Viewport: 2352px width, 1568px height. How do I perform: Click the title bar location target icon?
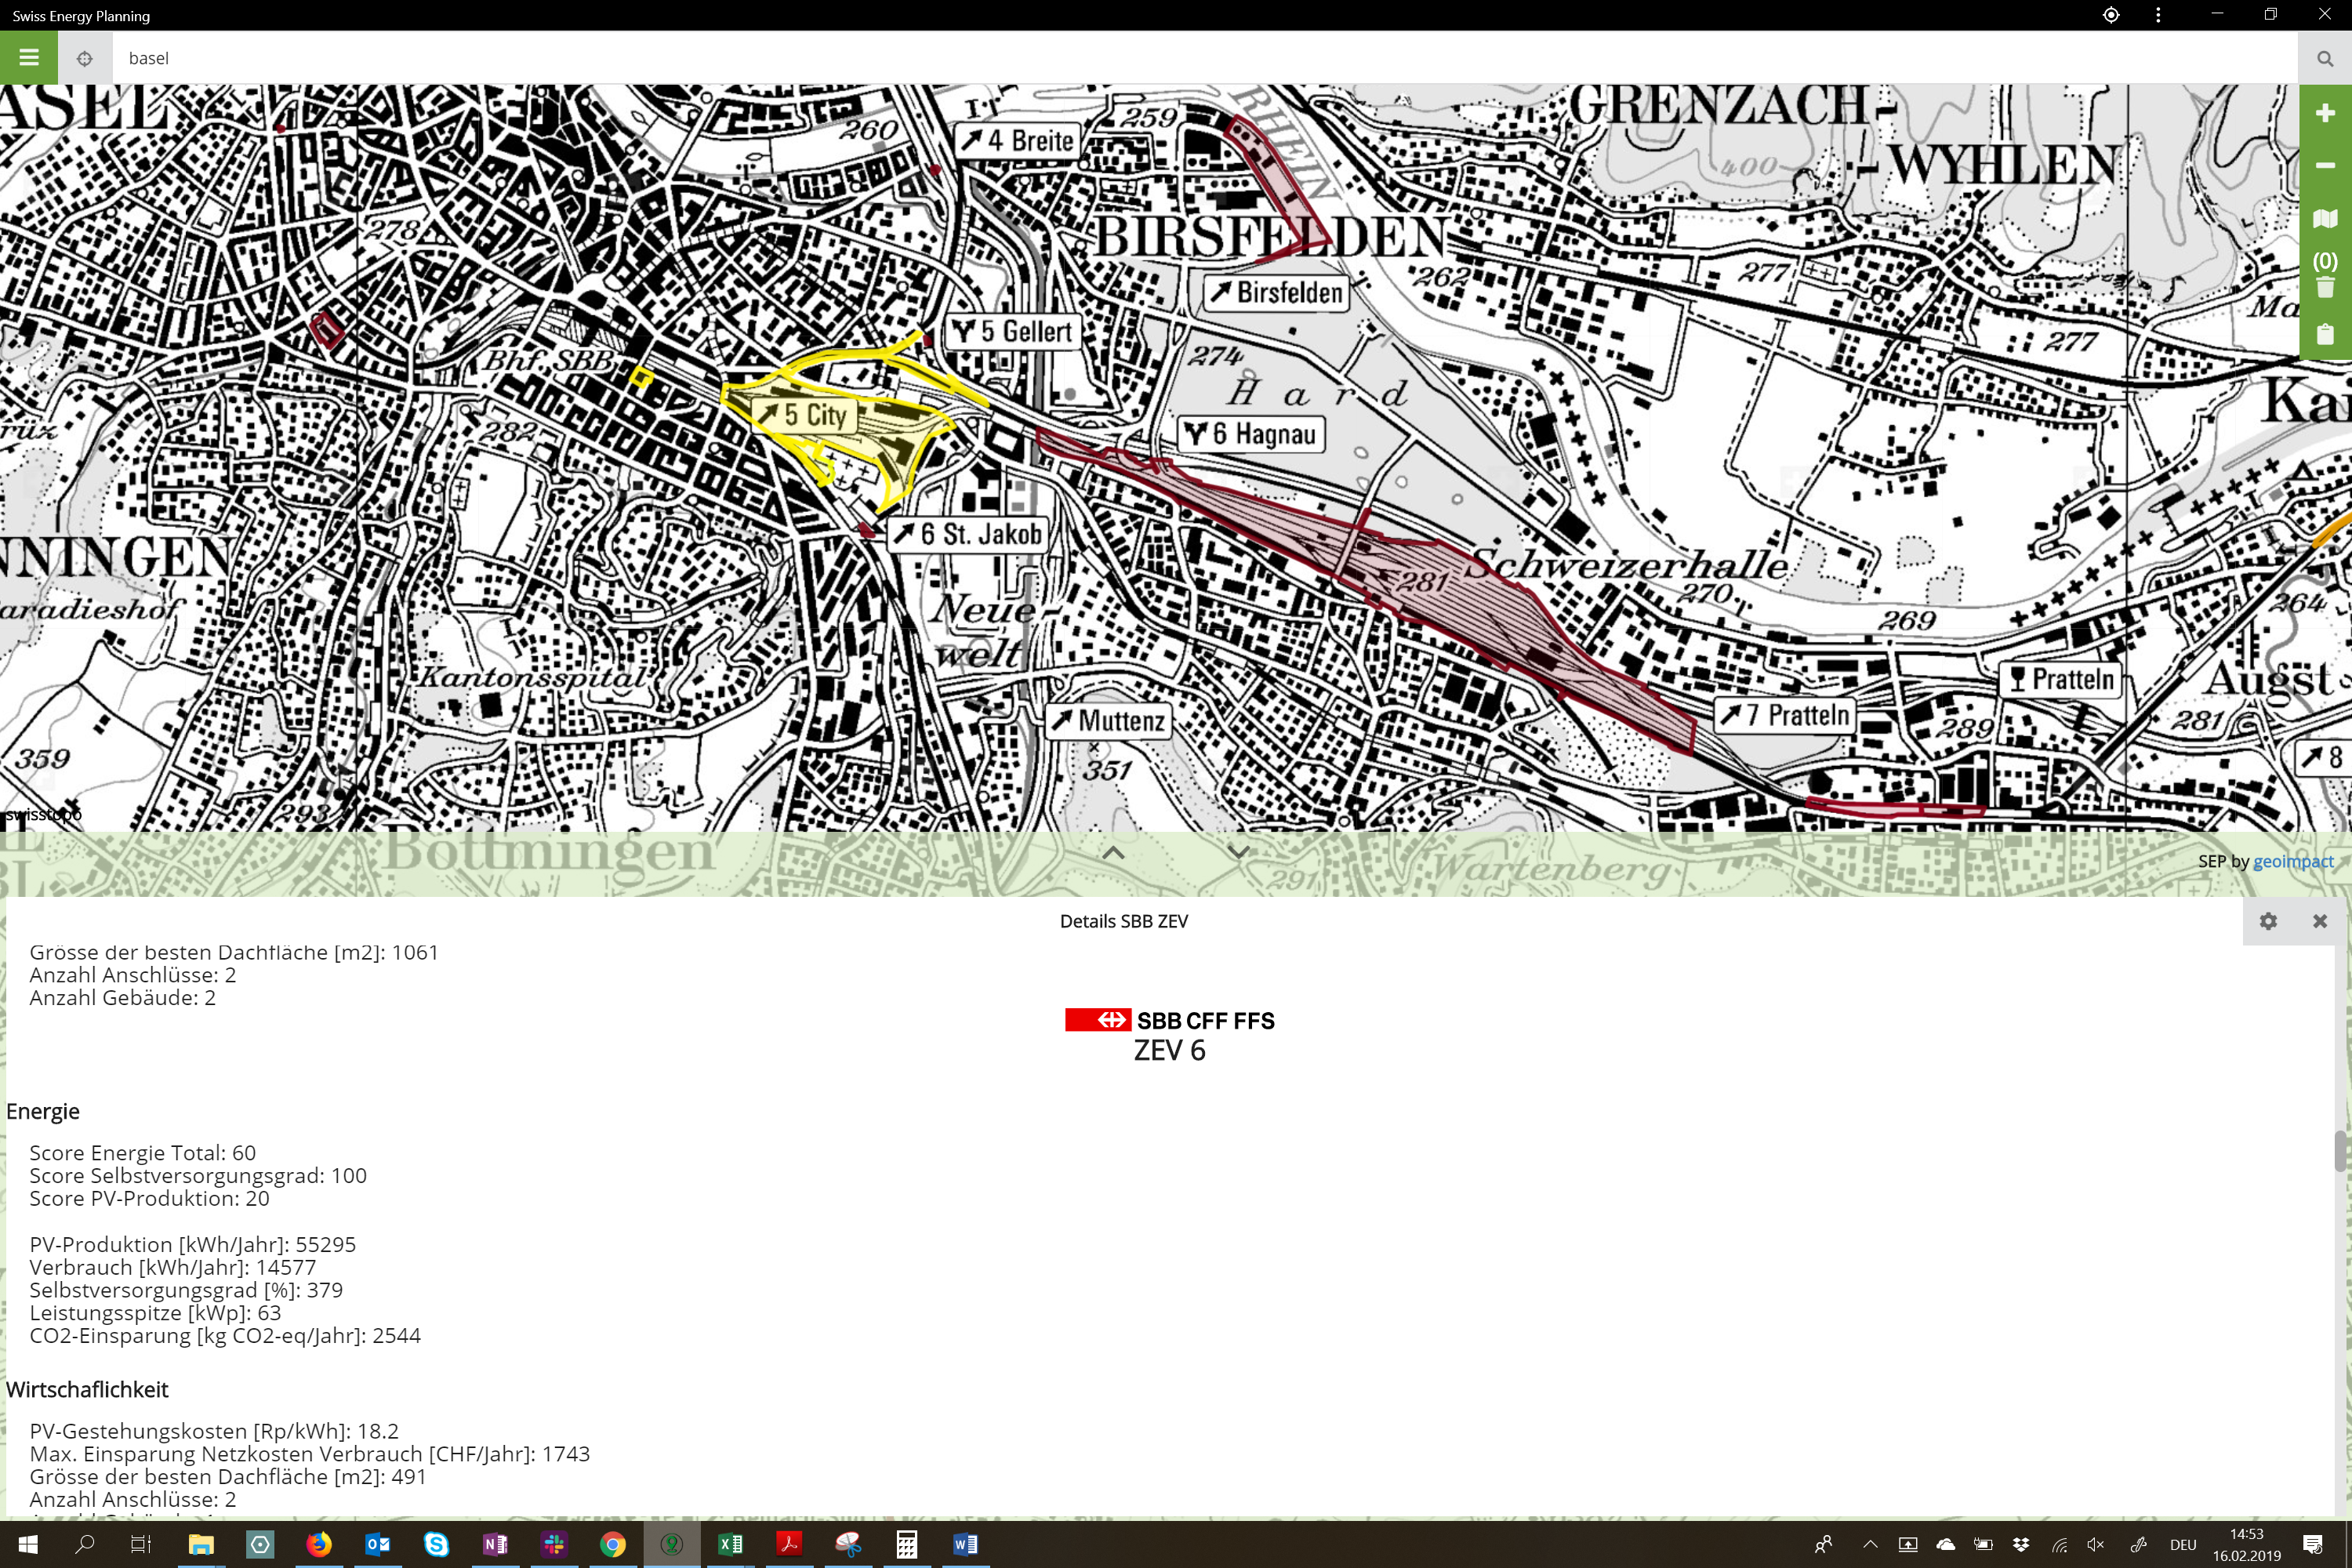(x=2110, y=15)
